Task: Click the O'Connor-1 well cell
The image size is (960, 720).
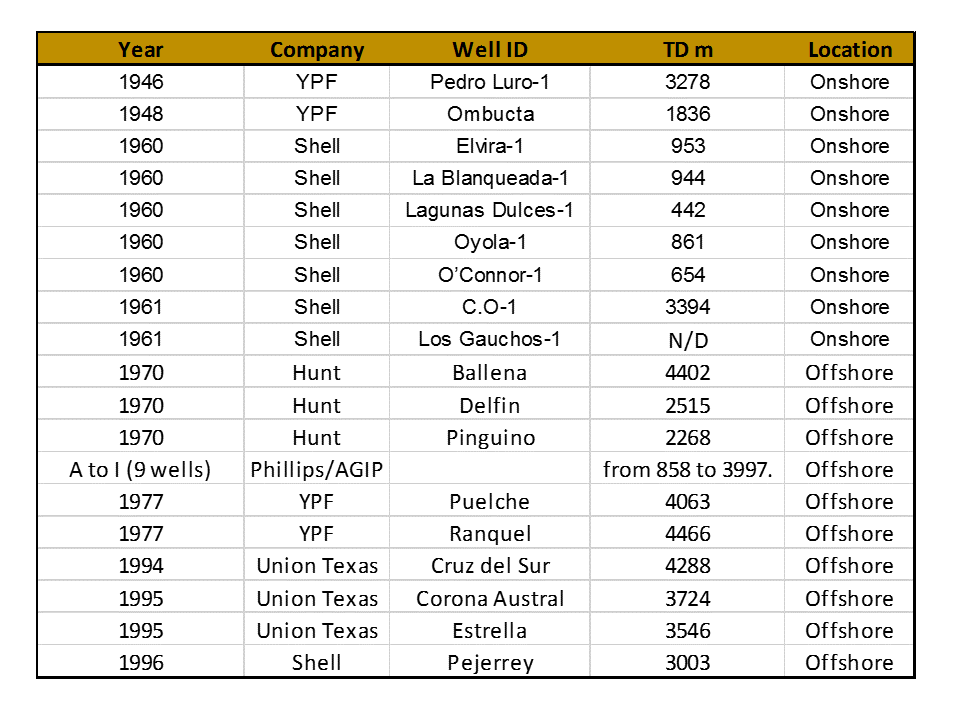Action: click(x=490, y=275)
